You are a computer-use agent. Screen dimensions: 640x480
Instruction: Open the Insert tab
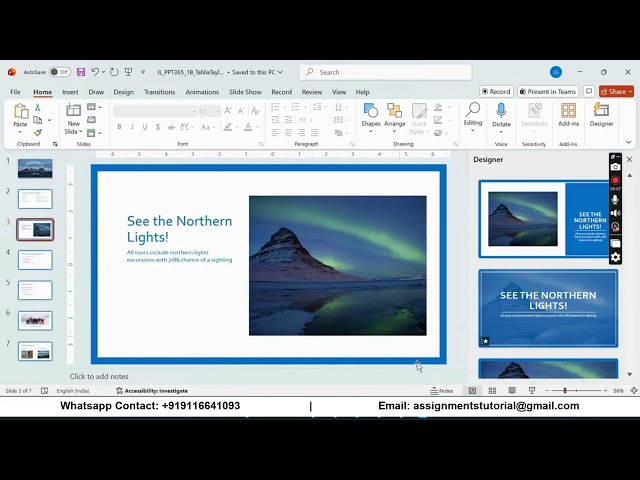click(x=70, y=92)
